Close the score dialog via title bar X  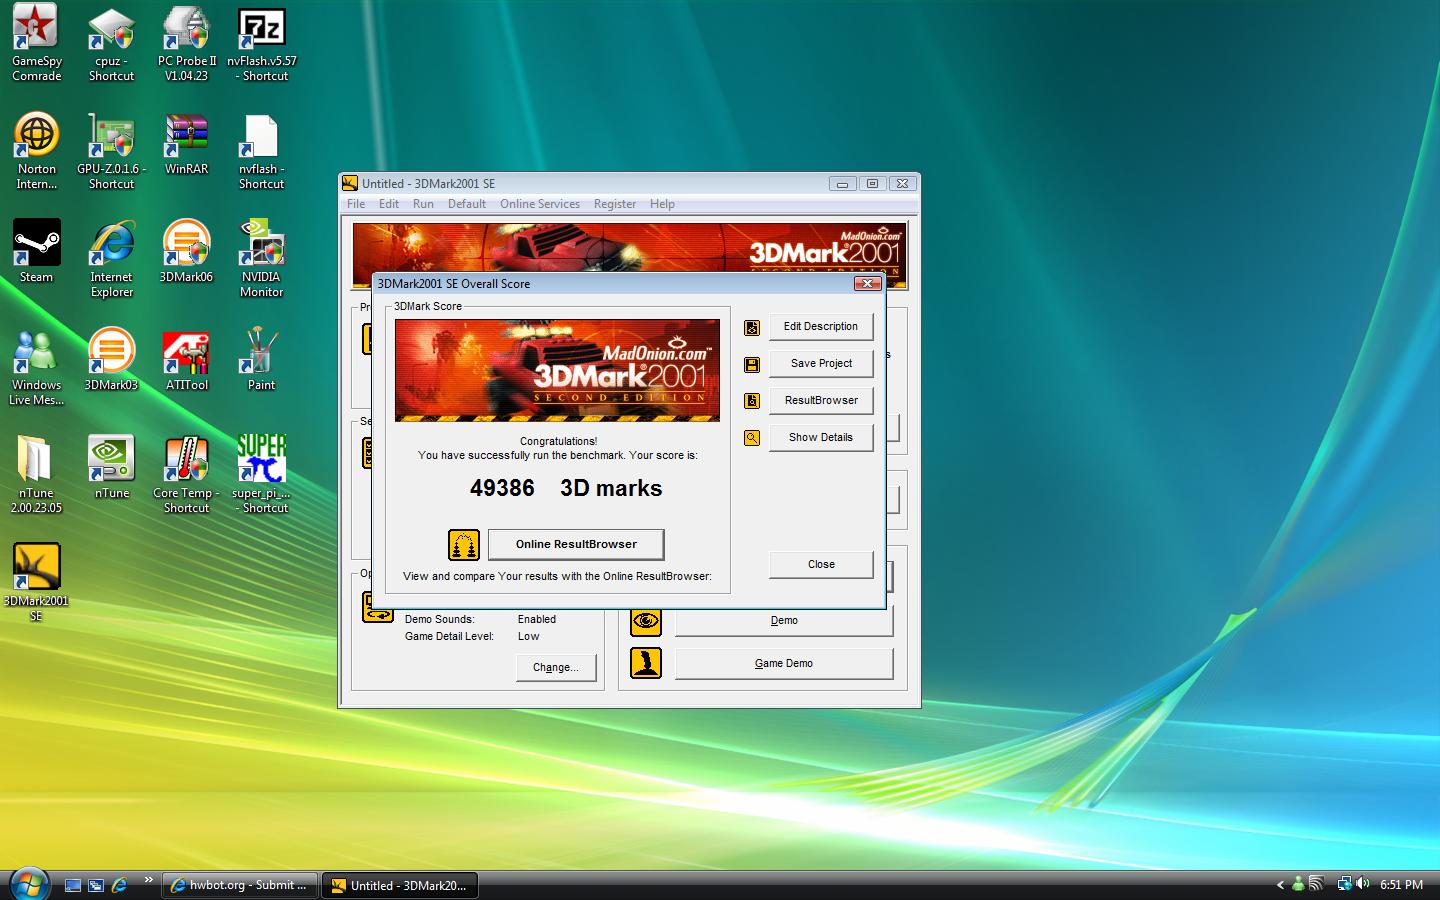(x=867, y=284)
